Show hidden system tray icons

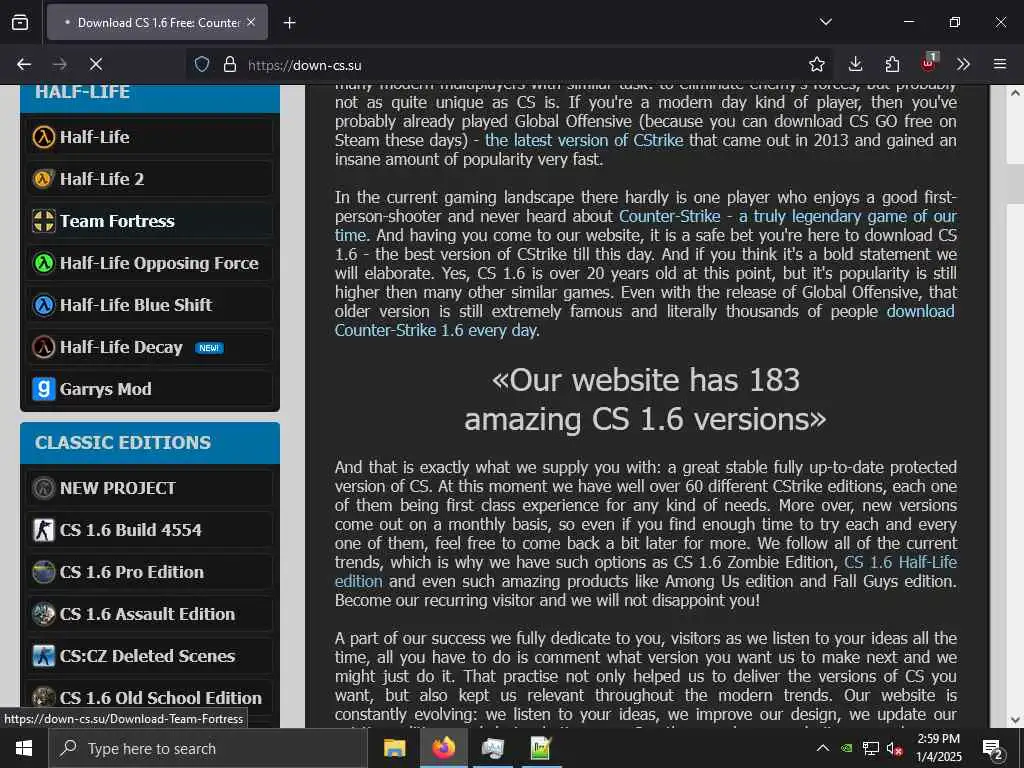(823, 748)
